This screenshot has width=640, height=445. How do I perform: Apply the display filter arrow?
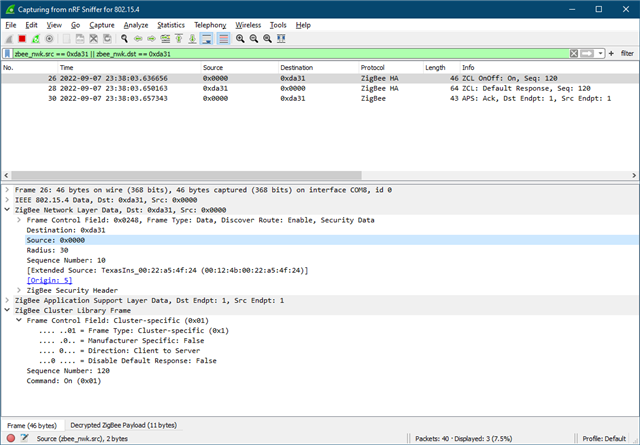(587, 53)
